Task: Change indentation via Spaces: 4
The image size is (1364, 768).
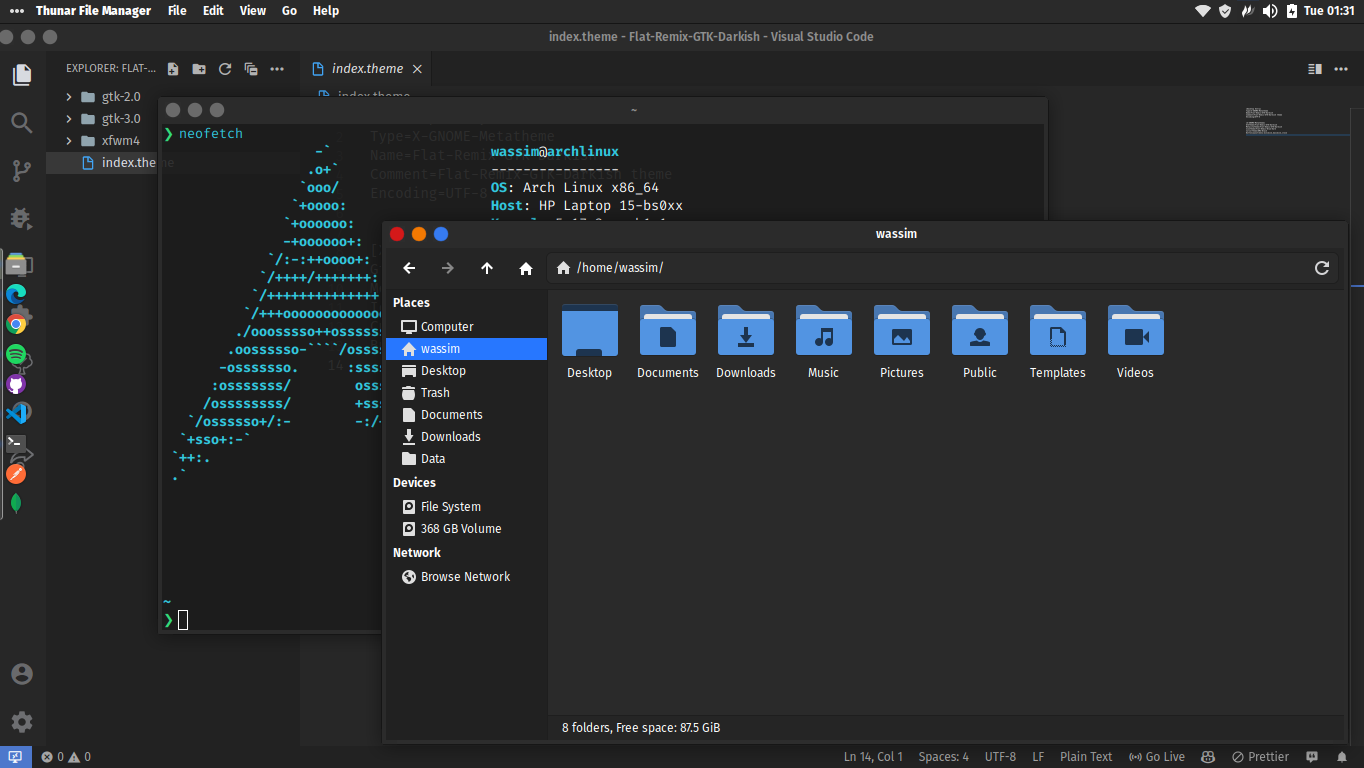Action: 944,757
